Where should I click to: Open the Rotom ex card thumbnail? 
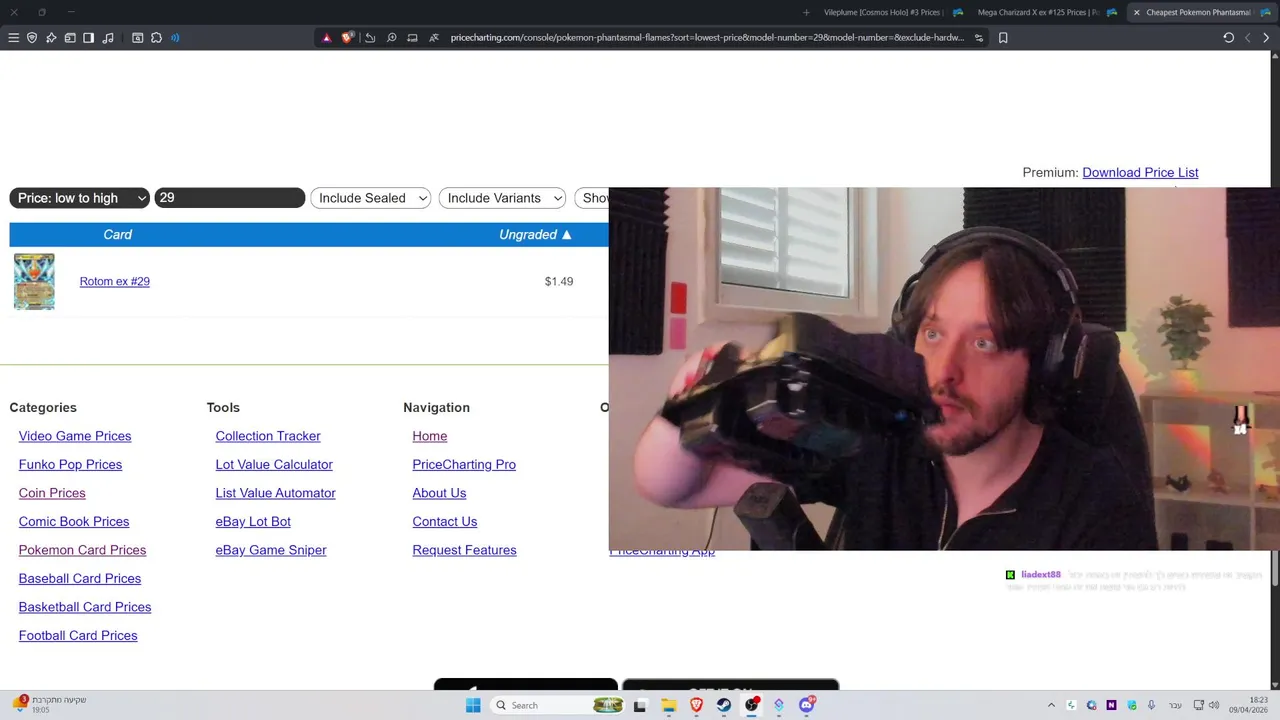click(x=34, y=281)
